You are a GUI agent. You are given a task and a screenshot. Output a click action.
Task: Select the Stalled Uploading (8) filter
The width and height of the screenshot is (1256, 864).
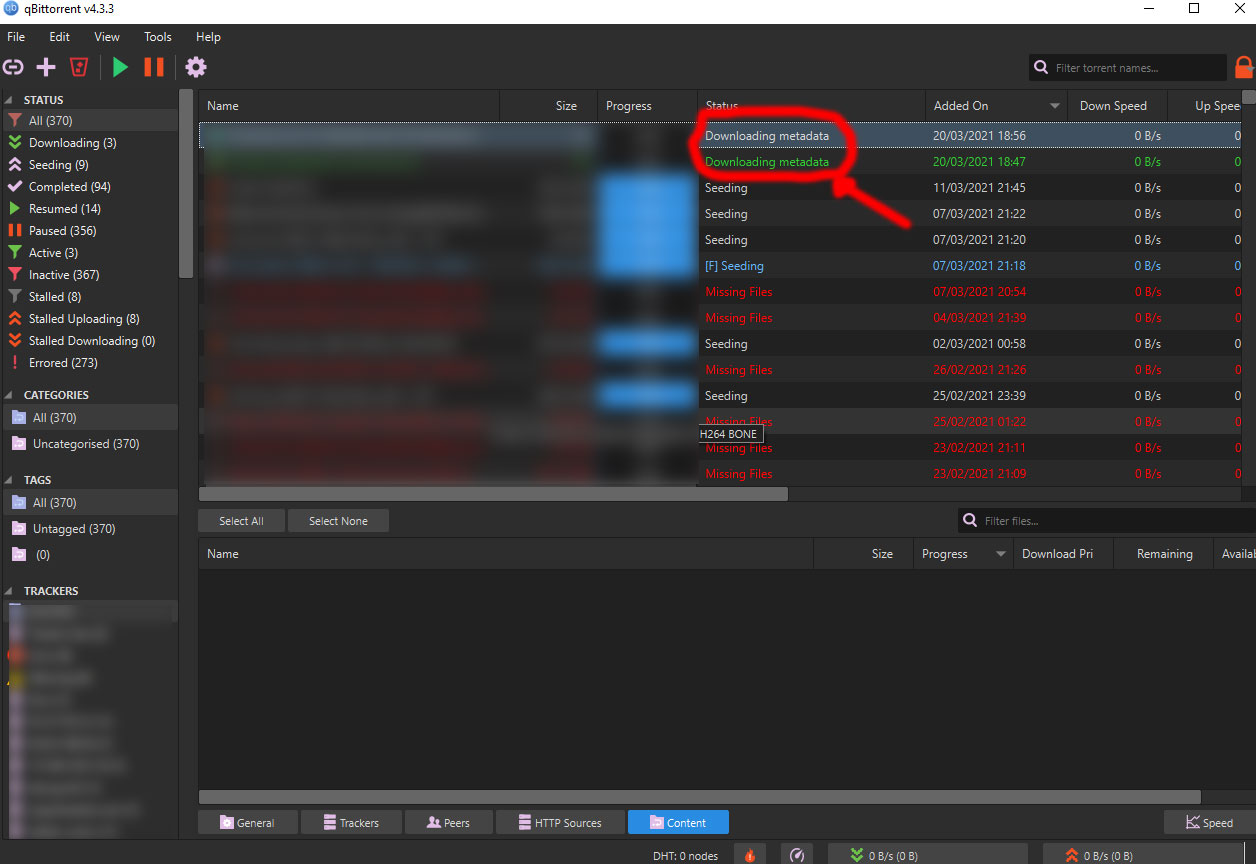89,319
